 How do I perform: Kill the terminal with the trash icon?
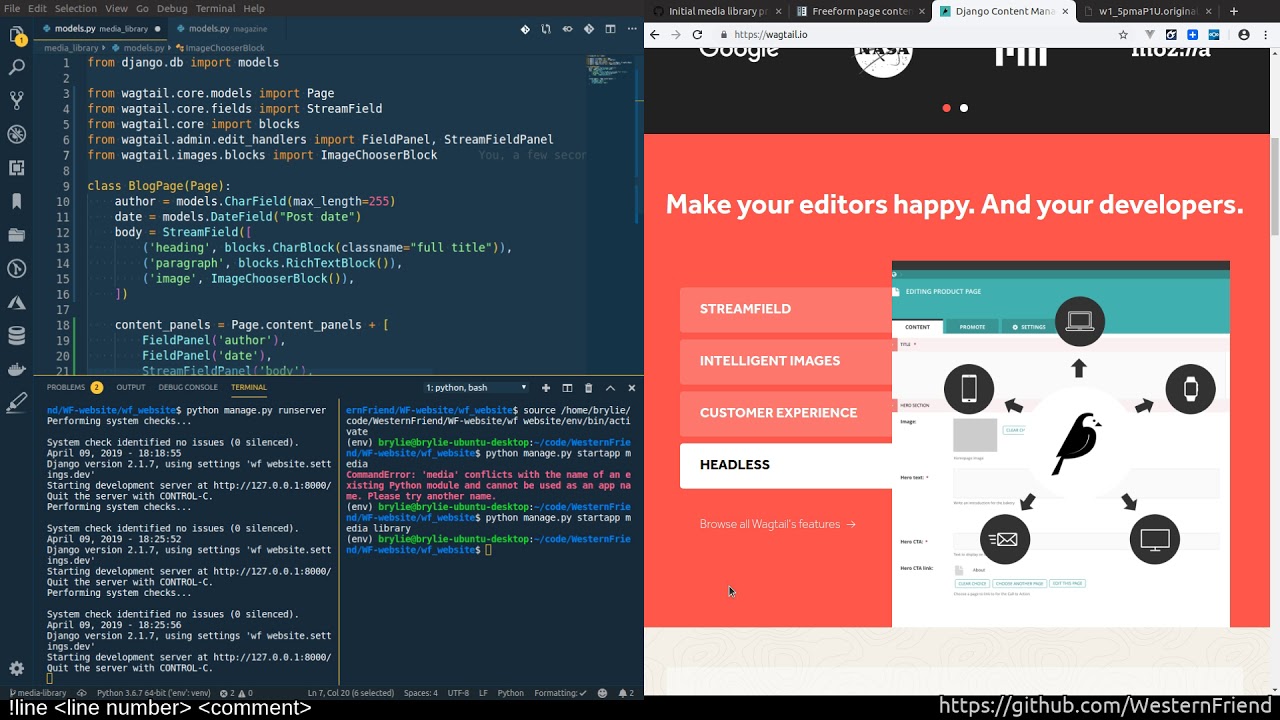click(588, 387)
